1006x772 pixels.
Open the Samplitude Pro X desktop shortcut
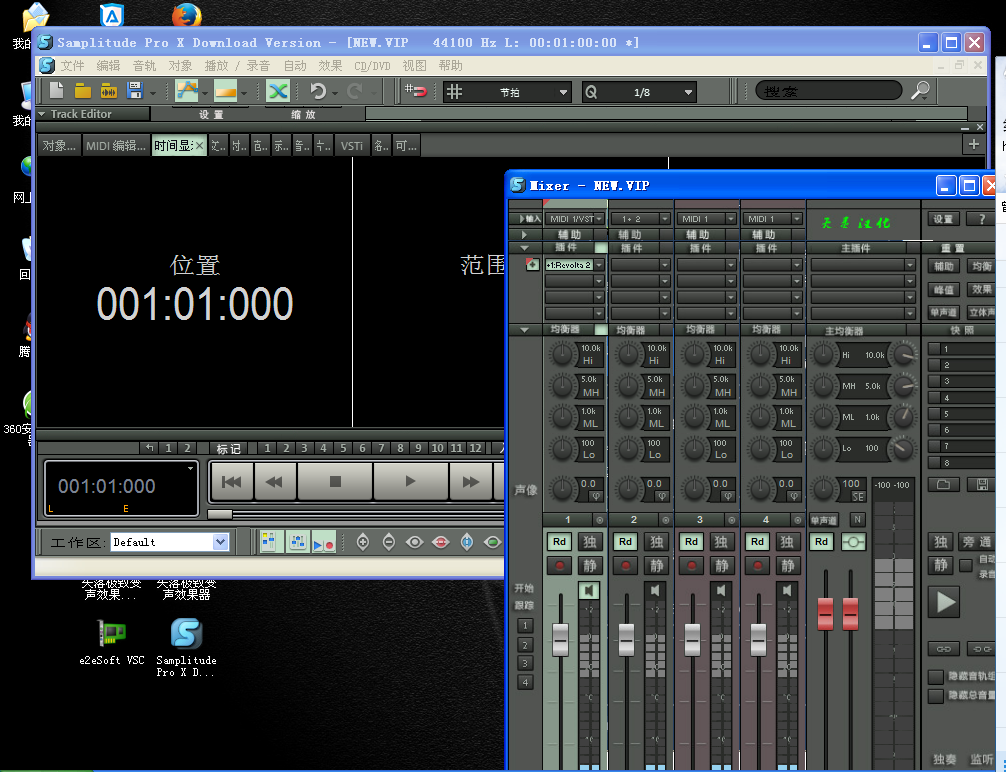(186, 647)
